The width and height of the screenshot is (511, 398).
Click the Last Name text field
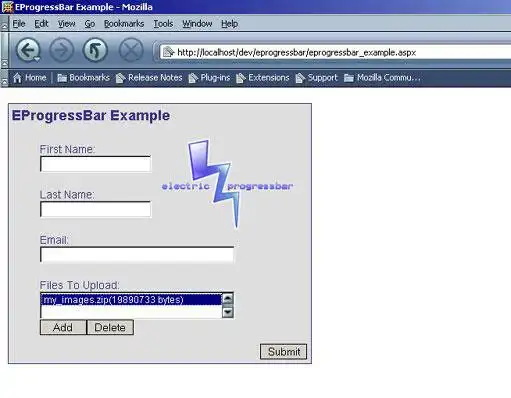[96, 209]
